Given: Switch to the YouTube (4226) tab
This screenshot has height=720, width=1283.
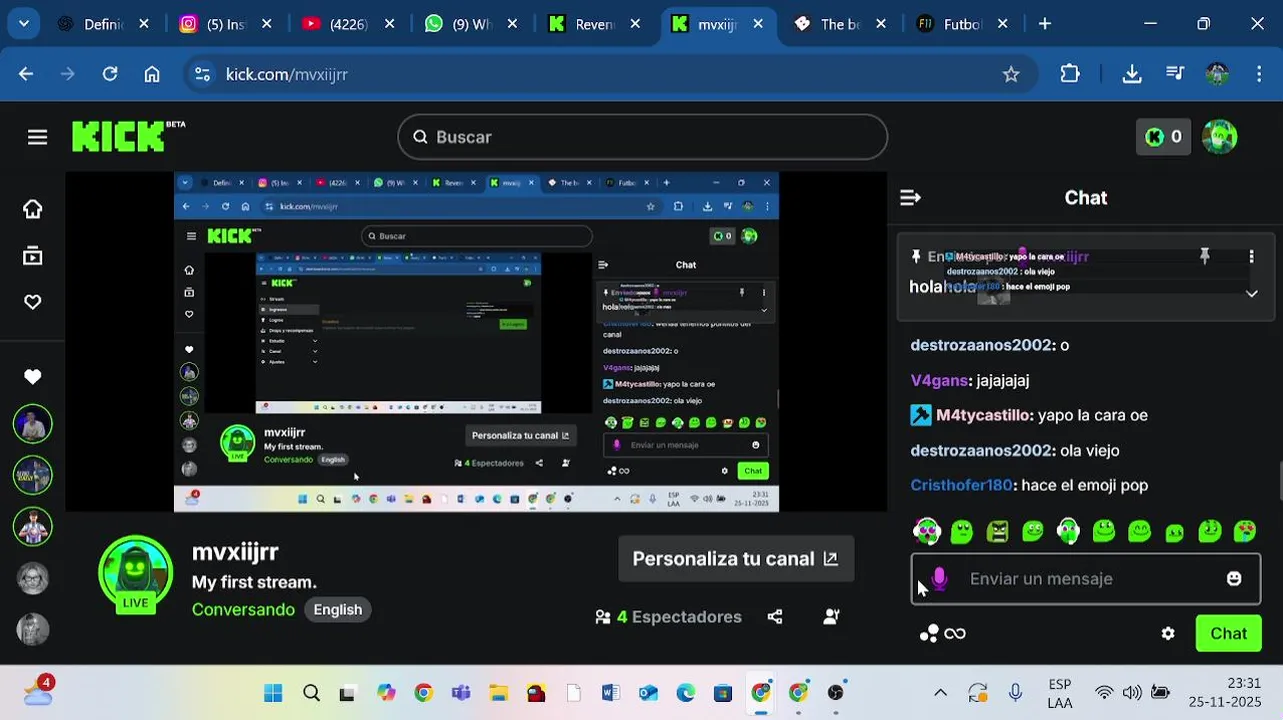Looking at the screenshot, I should pos(348,24).
